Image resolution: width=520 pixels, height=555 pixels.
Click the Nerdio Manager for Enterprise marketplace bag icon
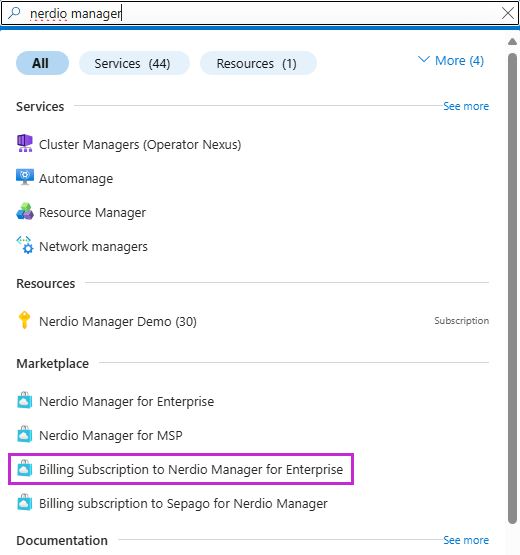coord(25,400)
